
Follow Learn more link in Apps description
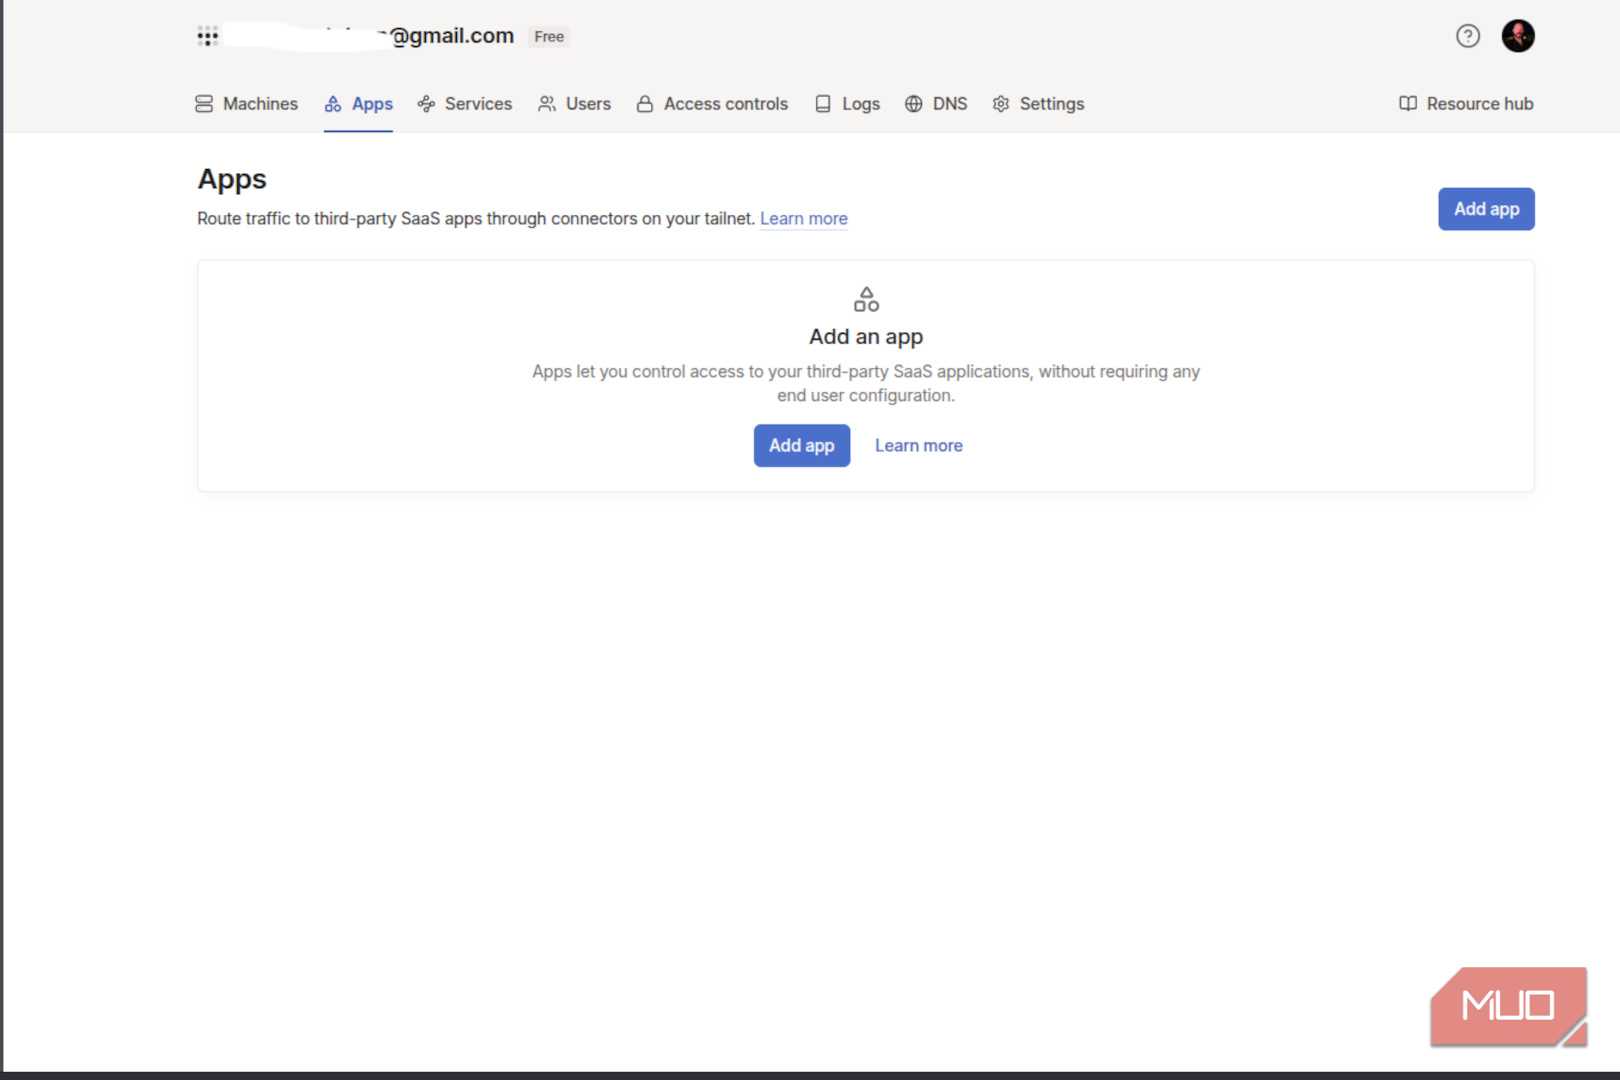point(803,219)
